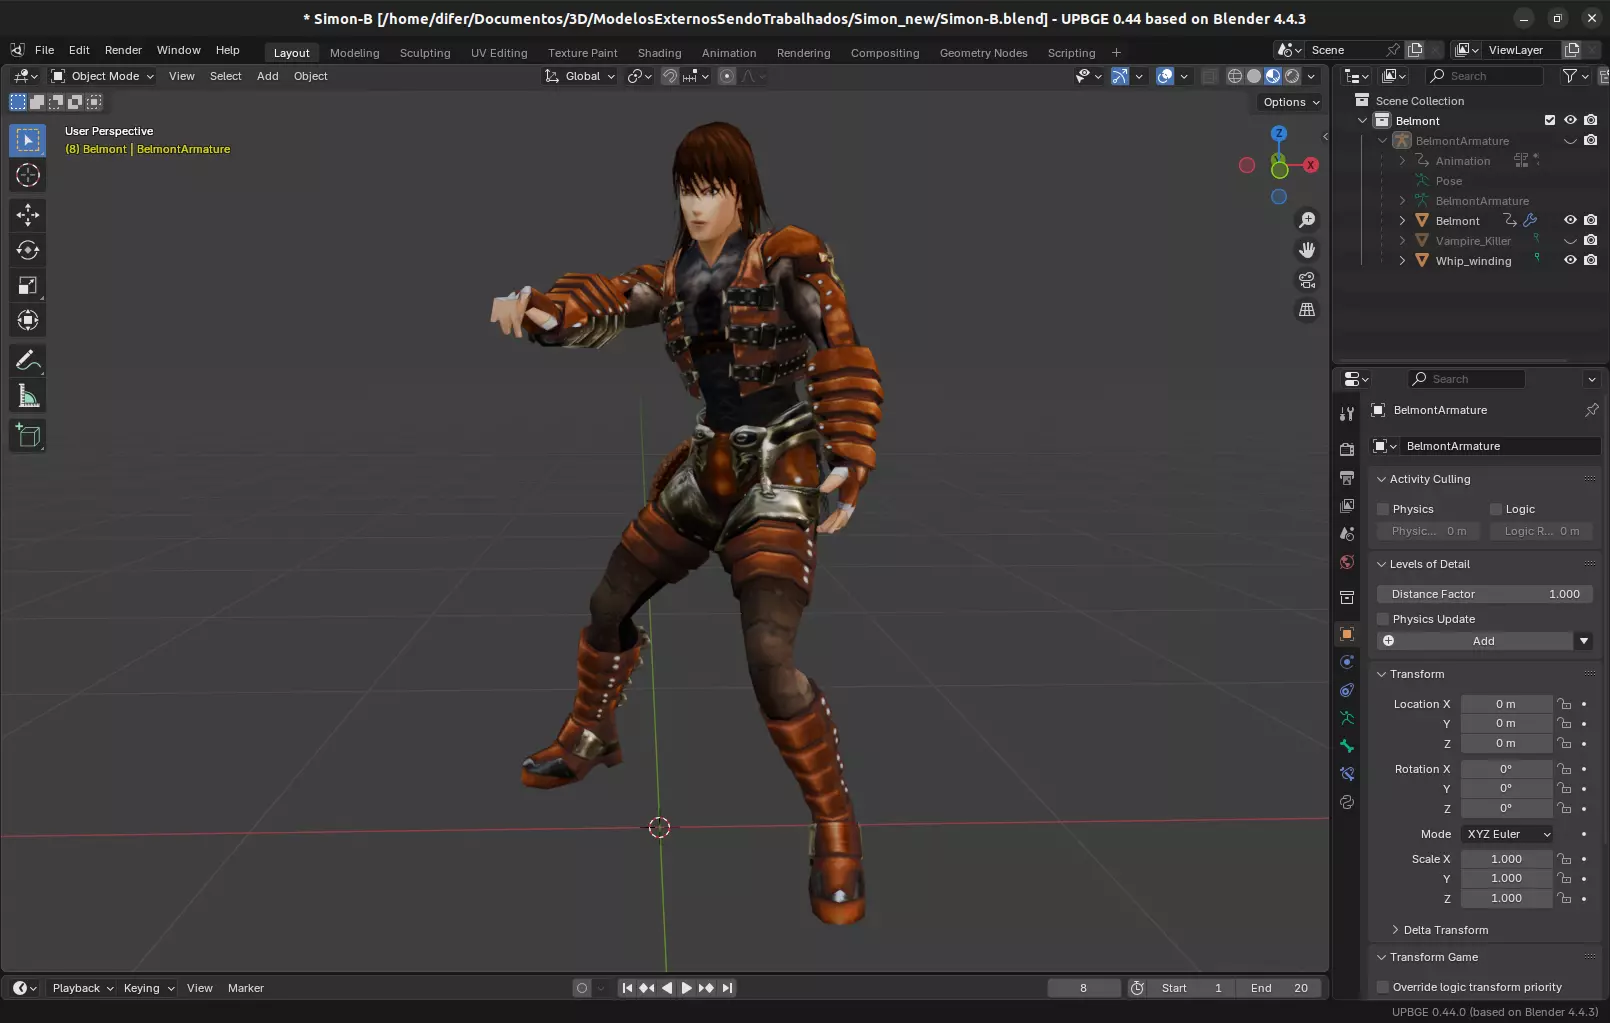Image resolution: width=1610 pixels, height=1023 pixels.
Task: Toggle camera view icon in viewport
Action: tap(1307, 280)
